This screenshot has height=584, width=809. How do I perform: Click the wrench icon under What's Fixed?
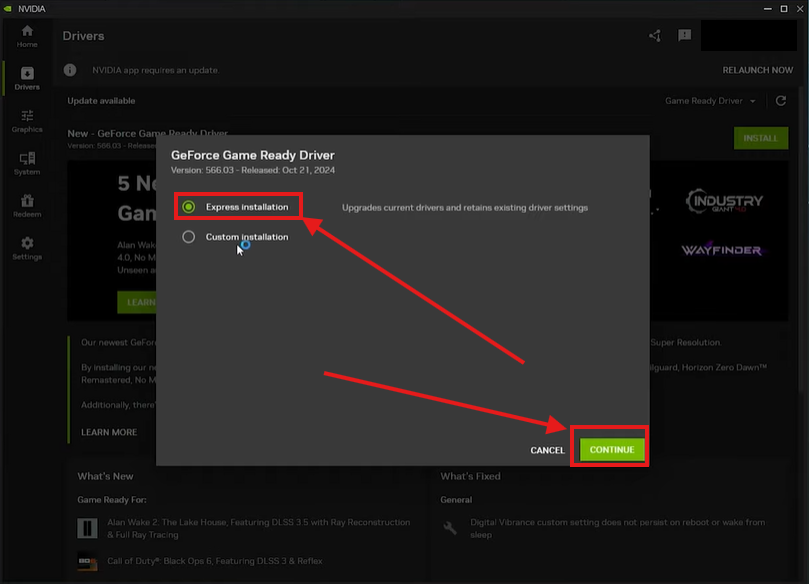click(x=450, y=527)
